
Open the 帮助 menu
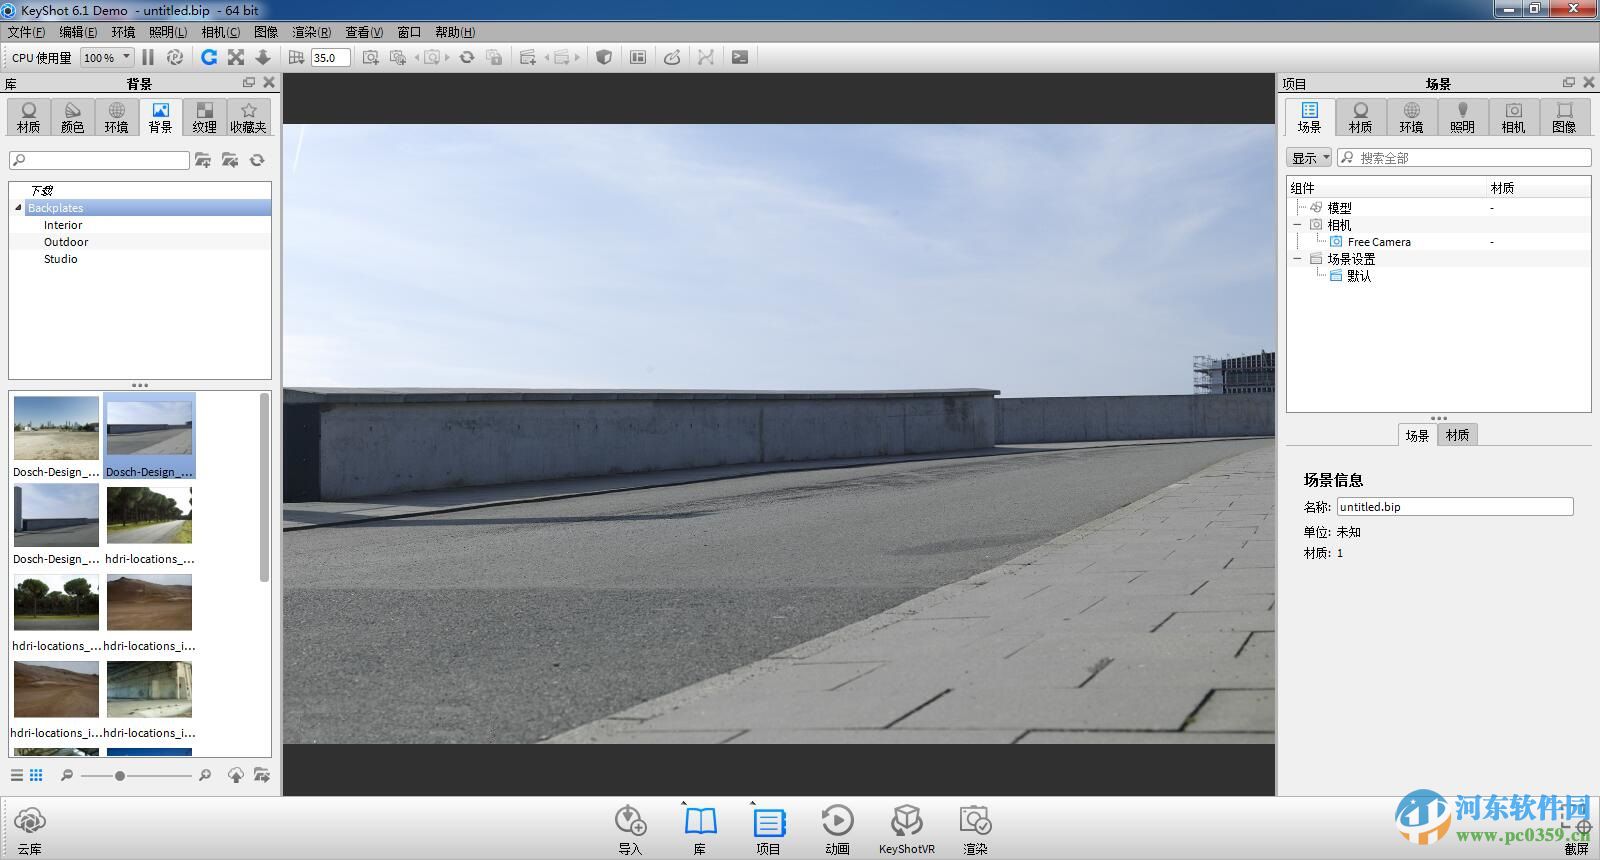(x=455, y=32)
